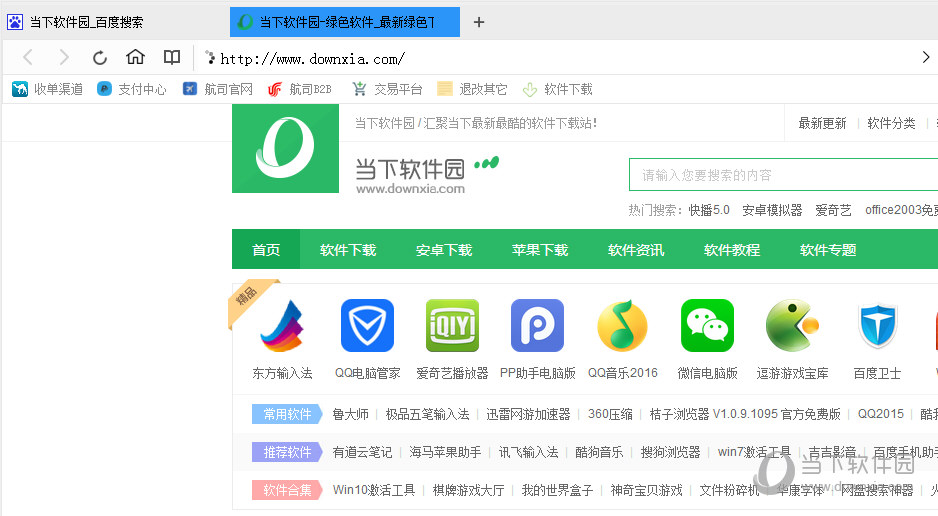This screenshot has height=516, width=938.
Task: Click the address bar right arrow
Action: coord(925,57)
